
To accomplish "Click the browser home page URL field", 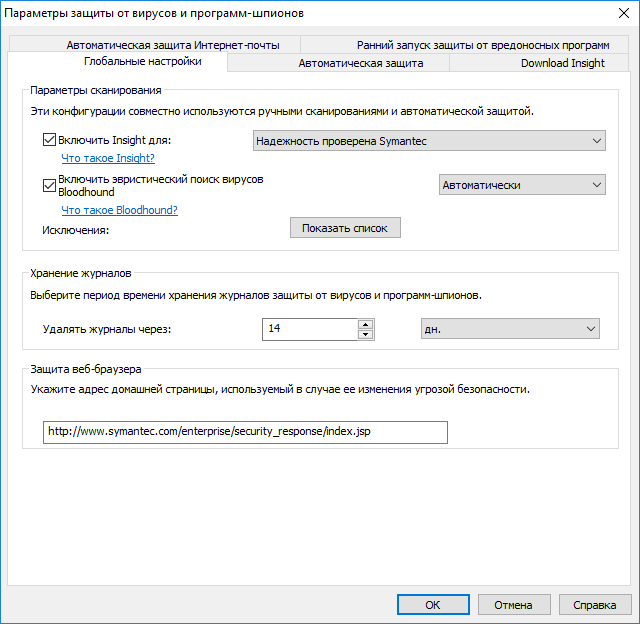I will 245,431.
